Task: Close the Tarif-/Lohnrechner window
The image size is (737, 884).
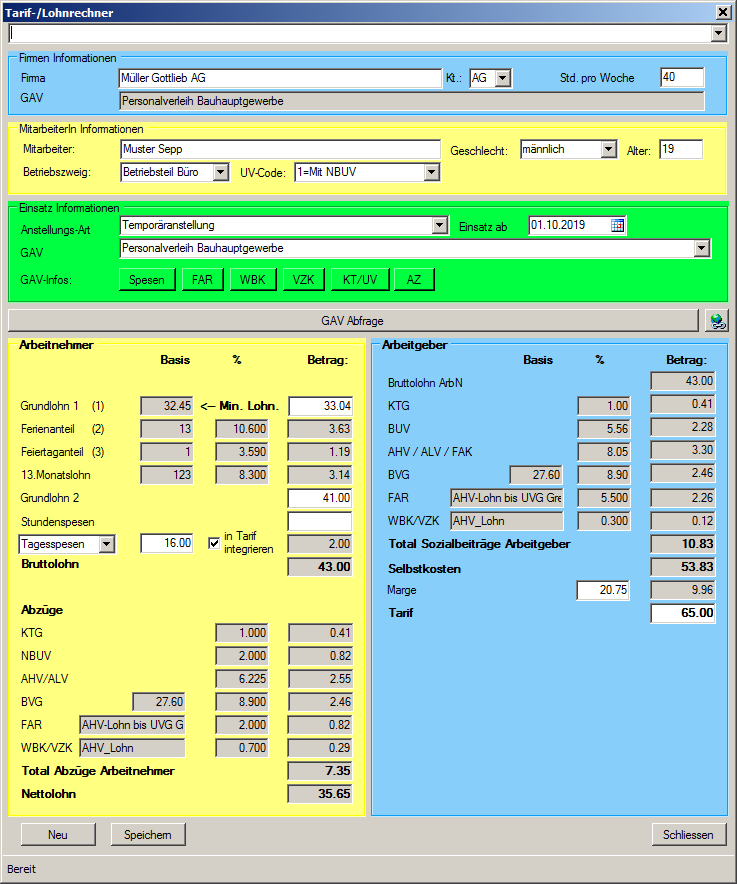Action: click(723, 12)
